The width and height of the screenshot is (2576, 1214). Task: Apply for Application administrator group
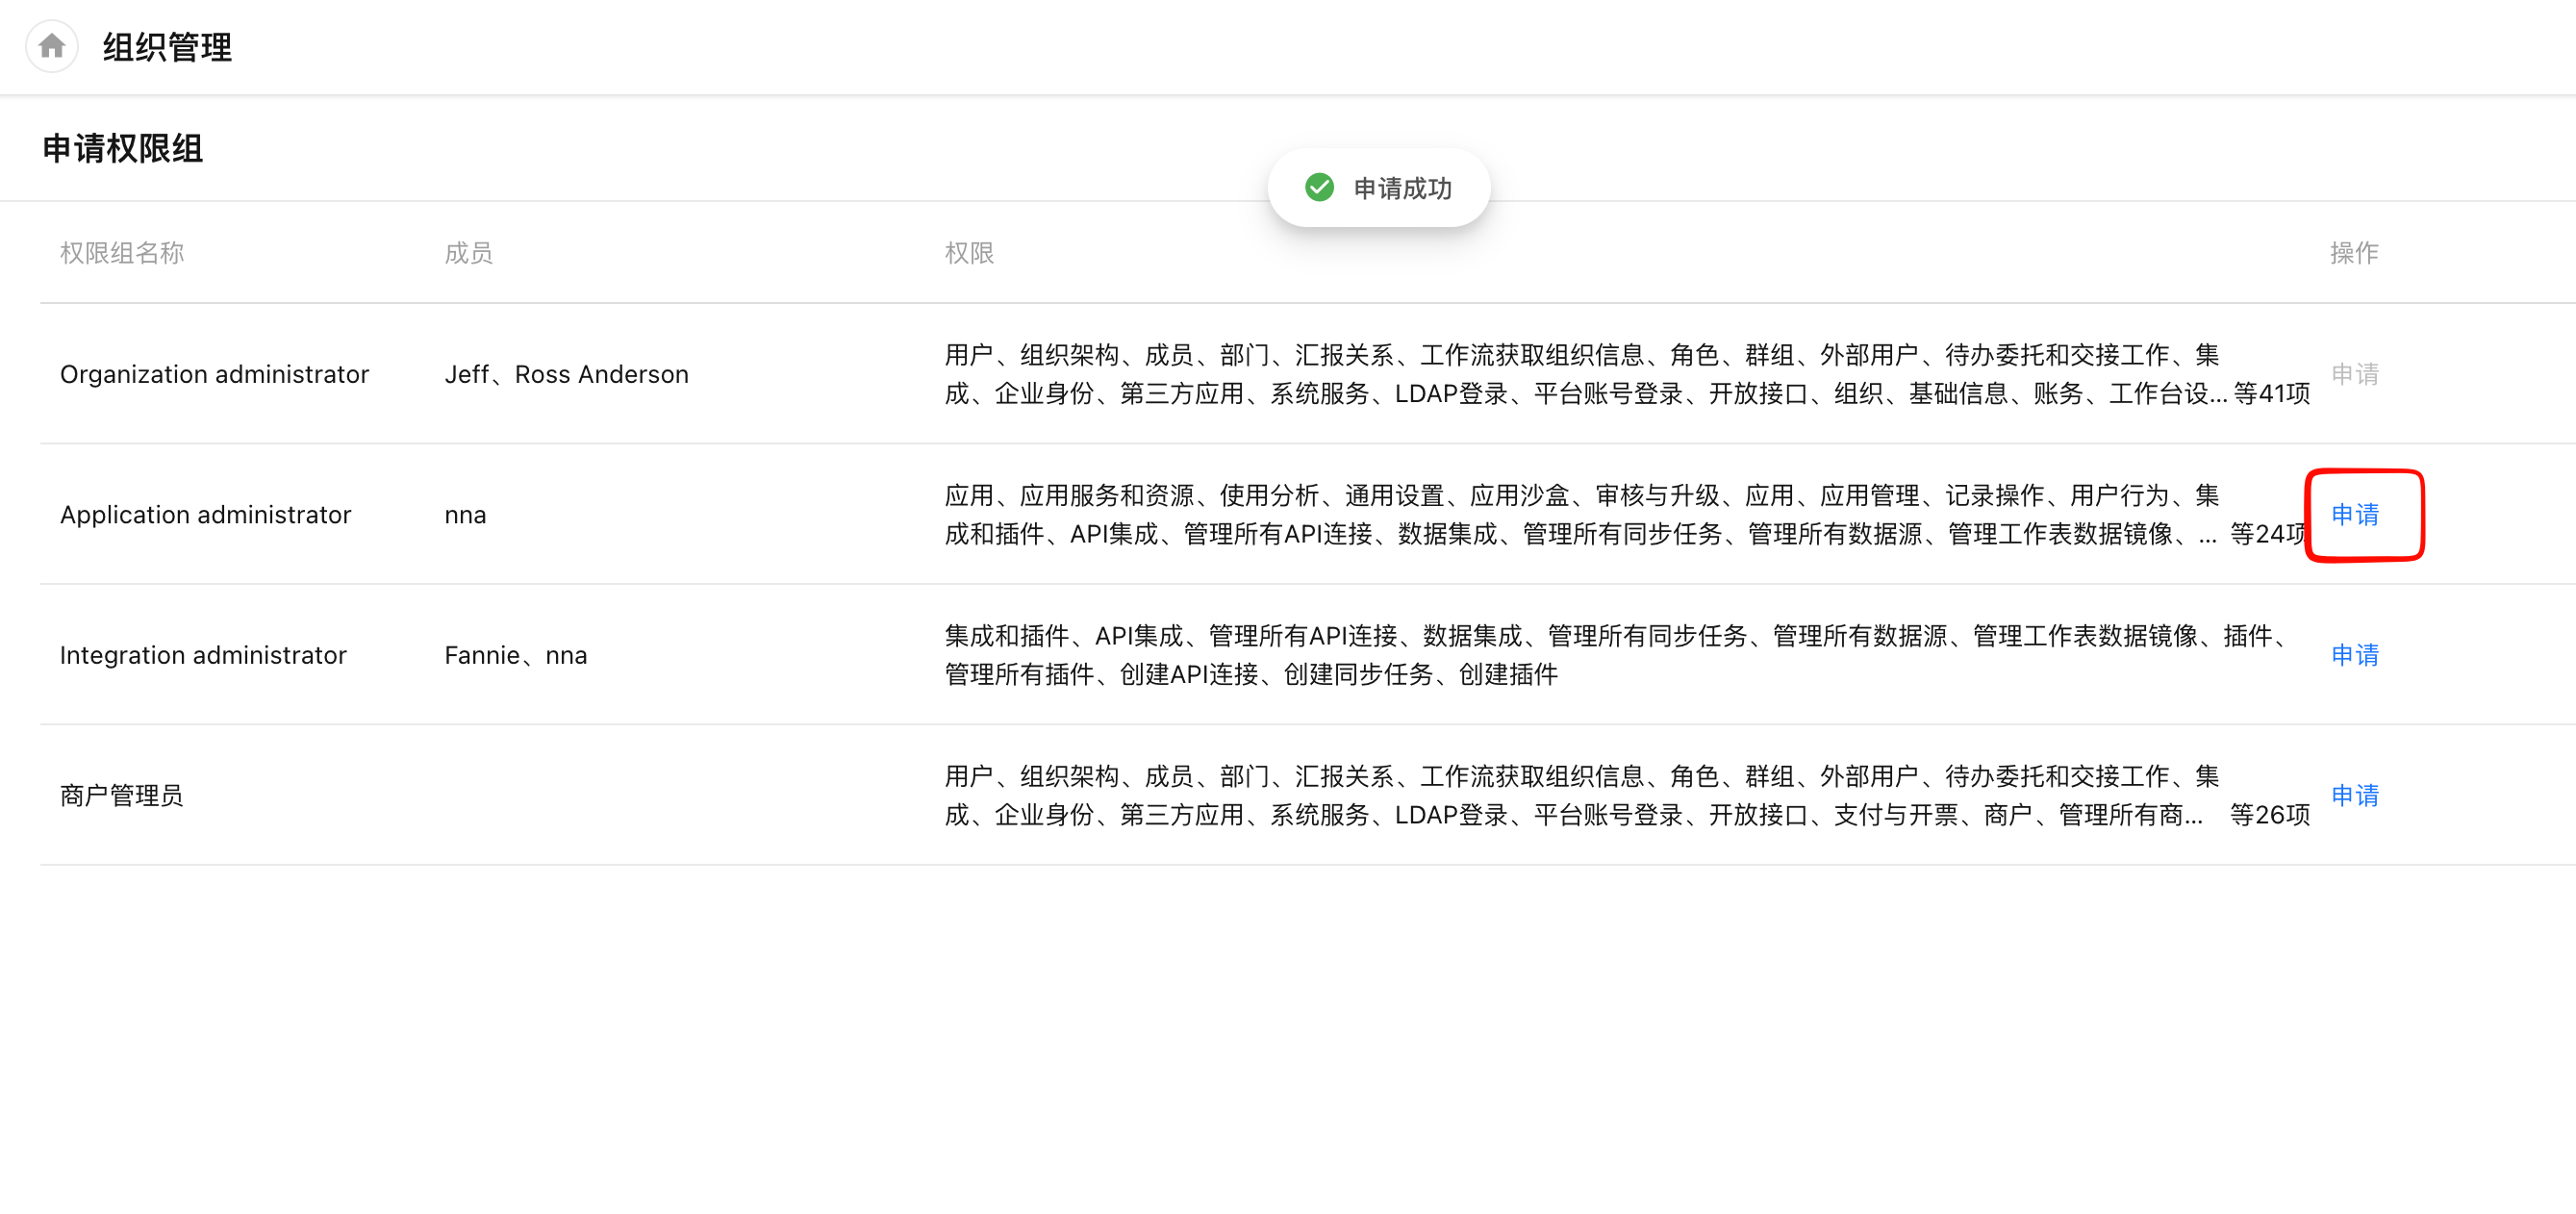(x=2354, y=514)
